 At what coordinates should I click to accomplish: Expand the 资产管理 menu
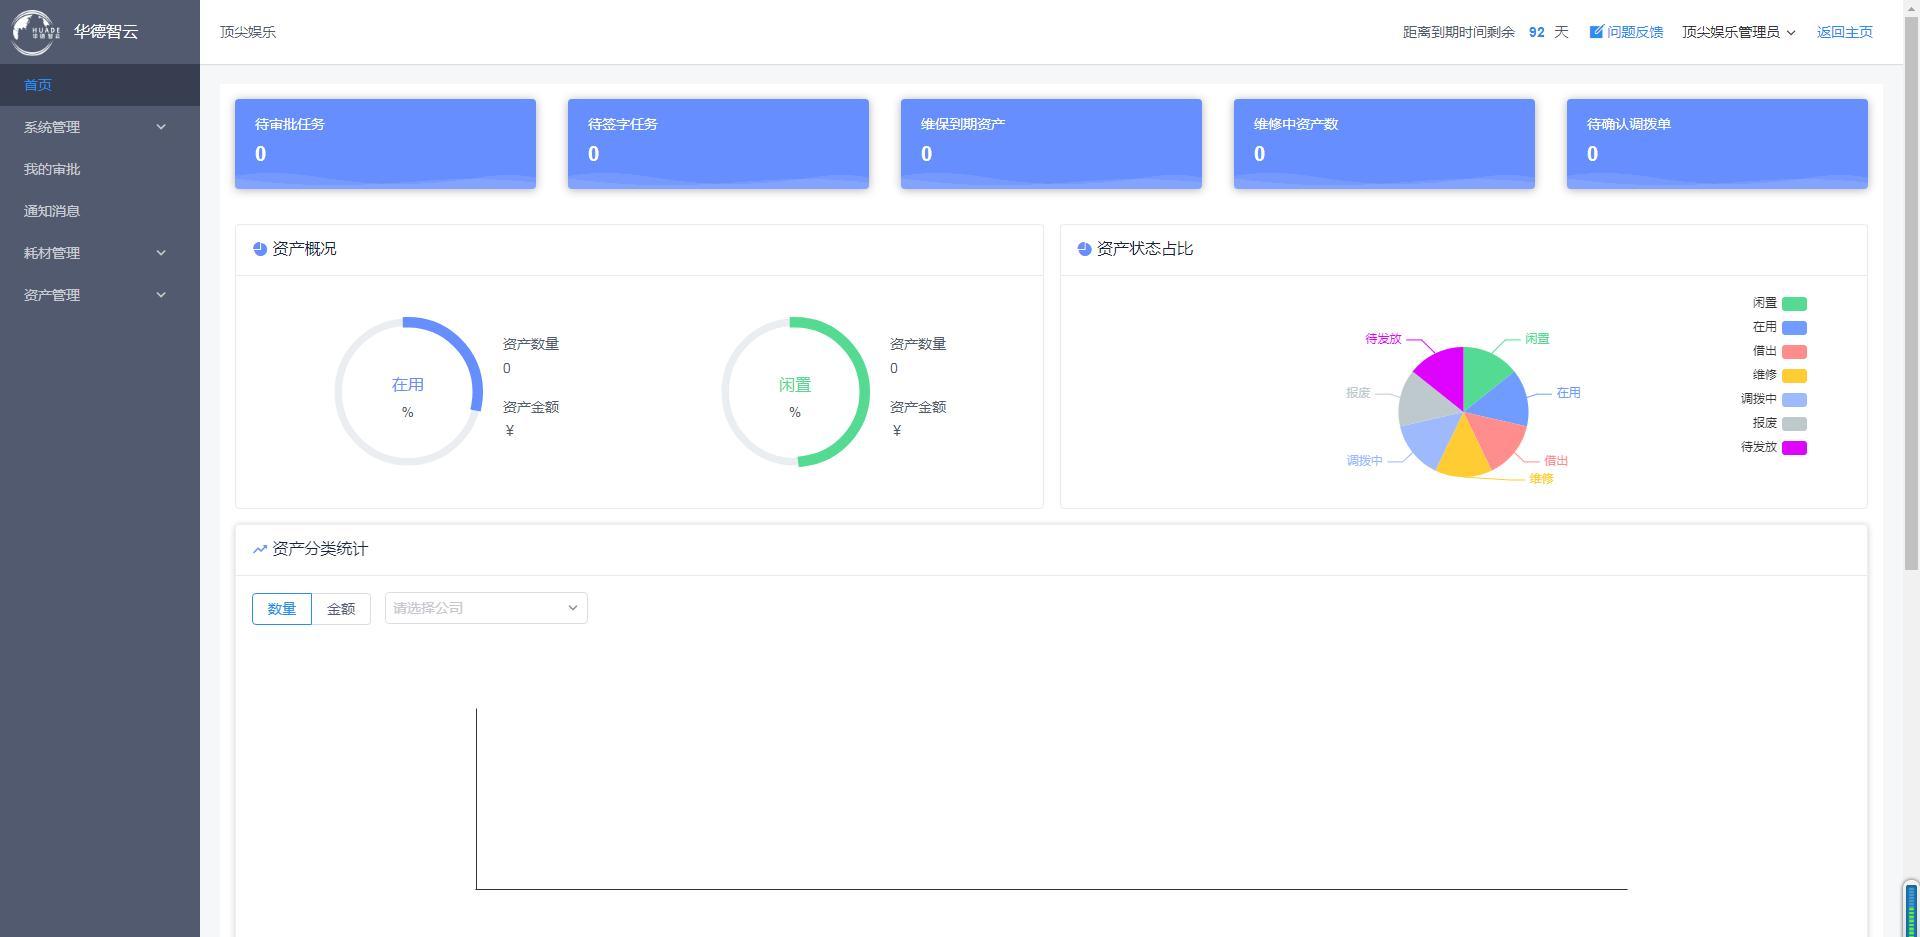click(x=100, y=295)
